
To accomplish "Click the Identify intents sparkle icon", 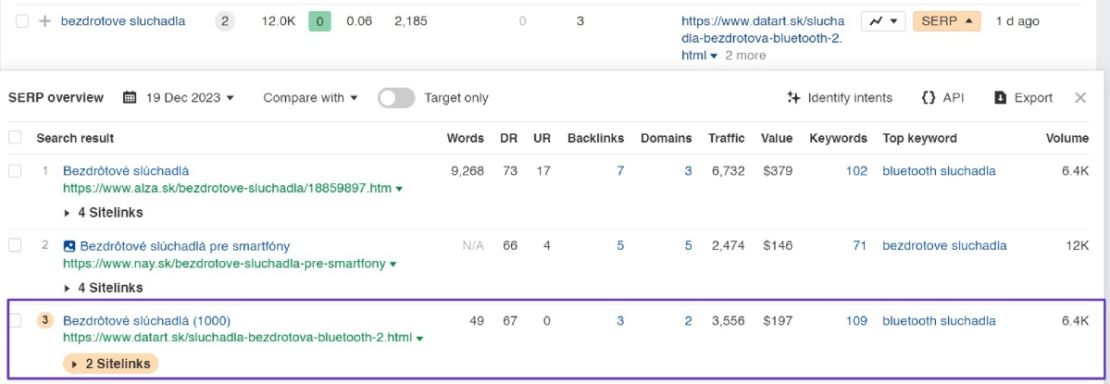I will 794,98.
